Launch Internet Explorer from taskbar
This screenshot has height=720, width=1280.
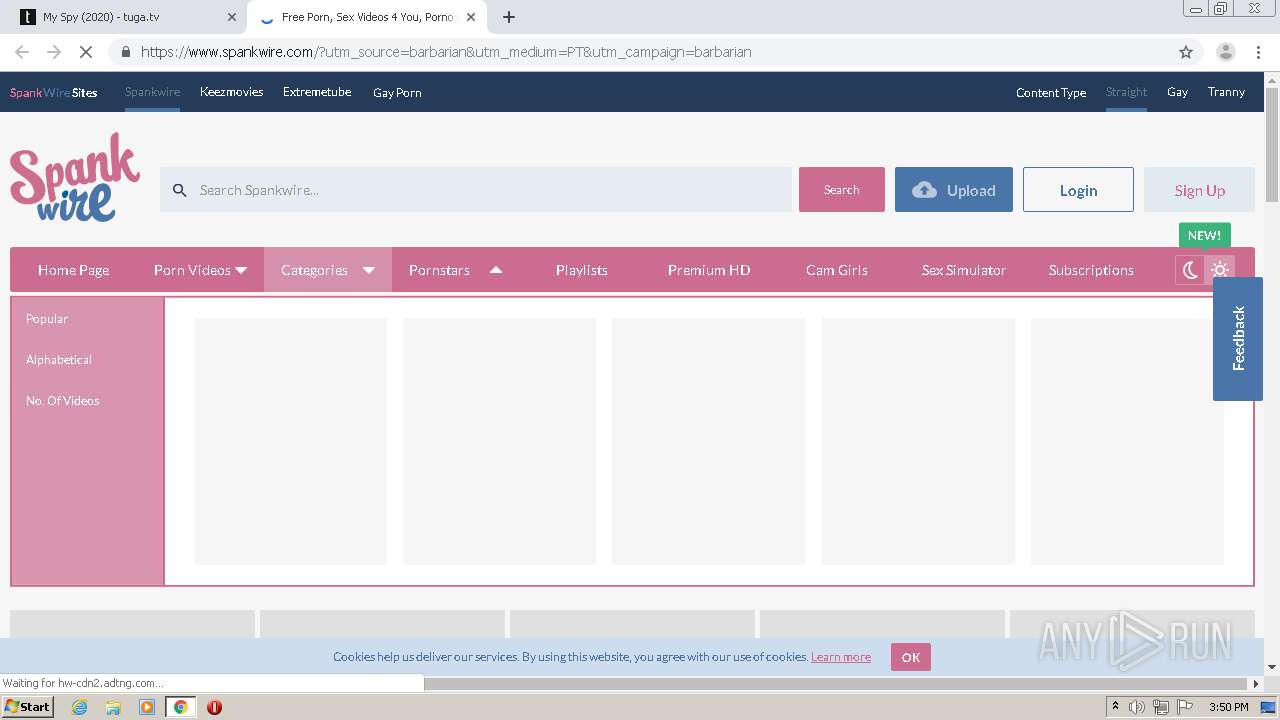pyautogui.click(x=79, y=707)
